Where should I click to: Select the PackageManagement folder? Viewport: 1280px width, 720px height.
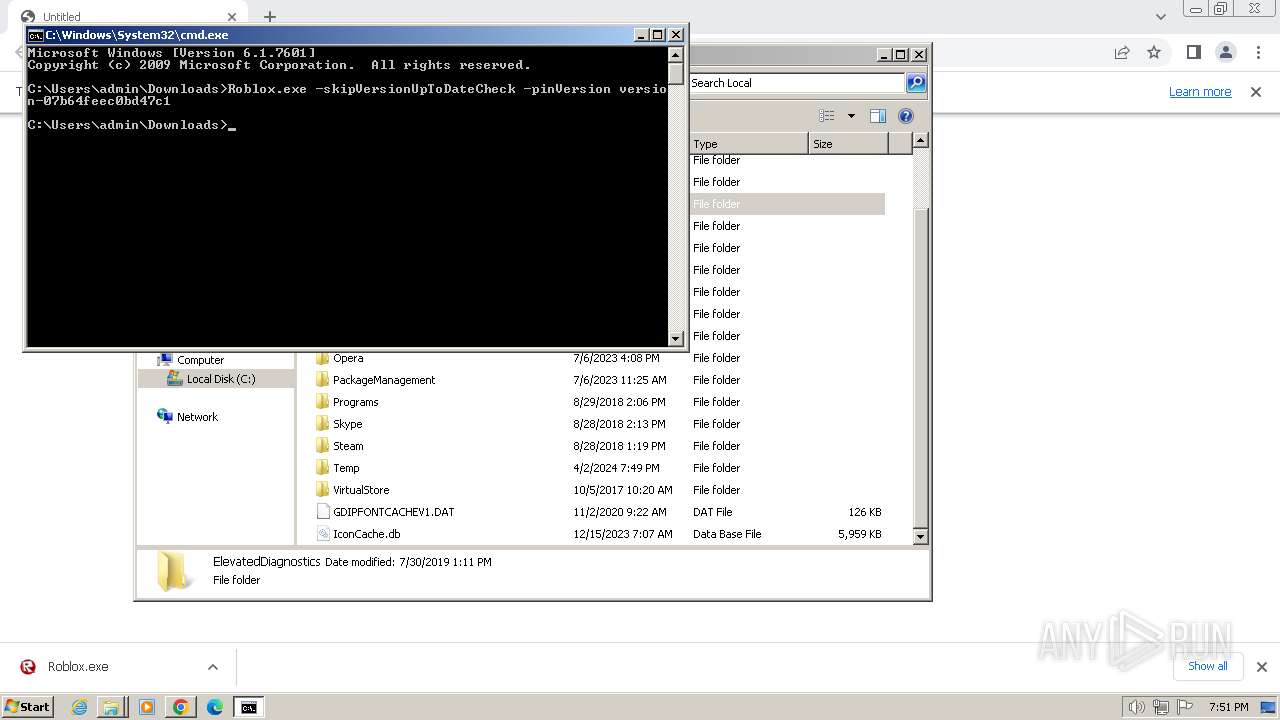[x=384, y=380]
